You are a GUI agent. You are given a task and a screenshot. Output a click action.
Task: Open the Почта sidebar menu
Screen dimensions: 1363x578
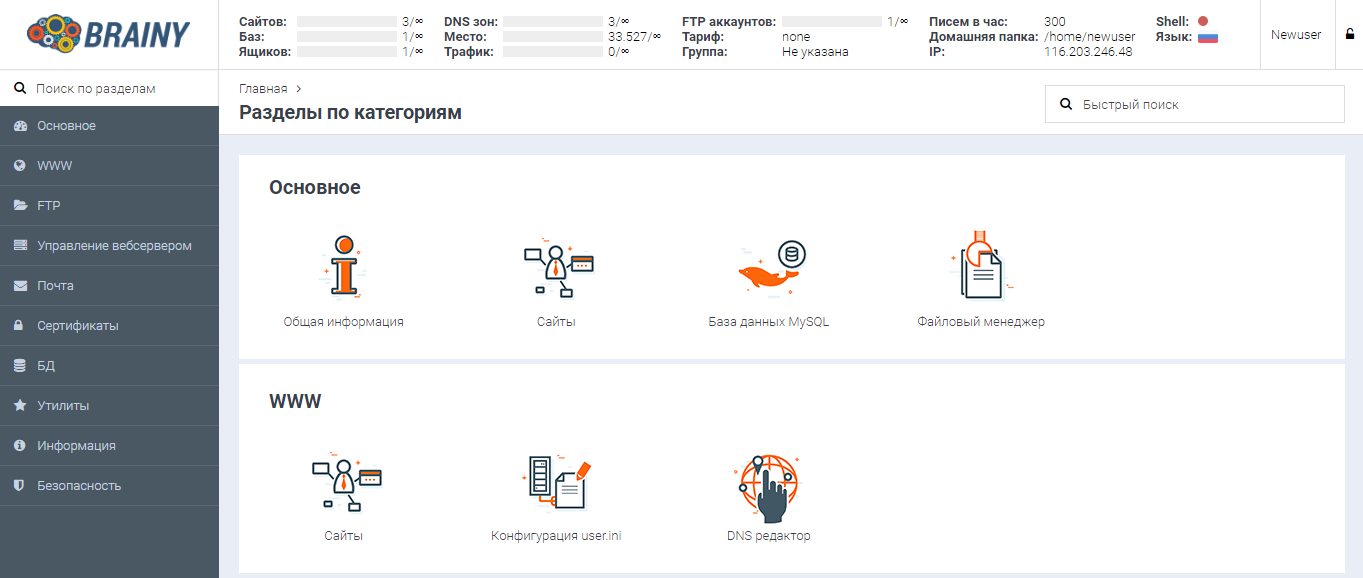pyautogui.click(x=55, y=286)
